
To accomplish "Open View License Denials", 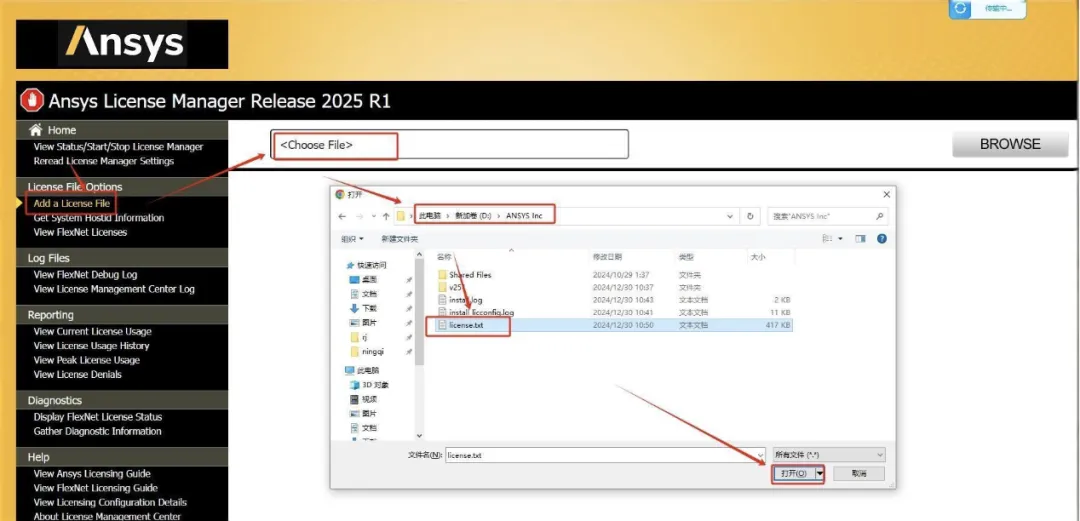I will tap(78, 374).
